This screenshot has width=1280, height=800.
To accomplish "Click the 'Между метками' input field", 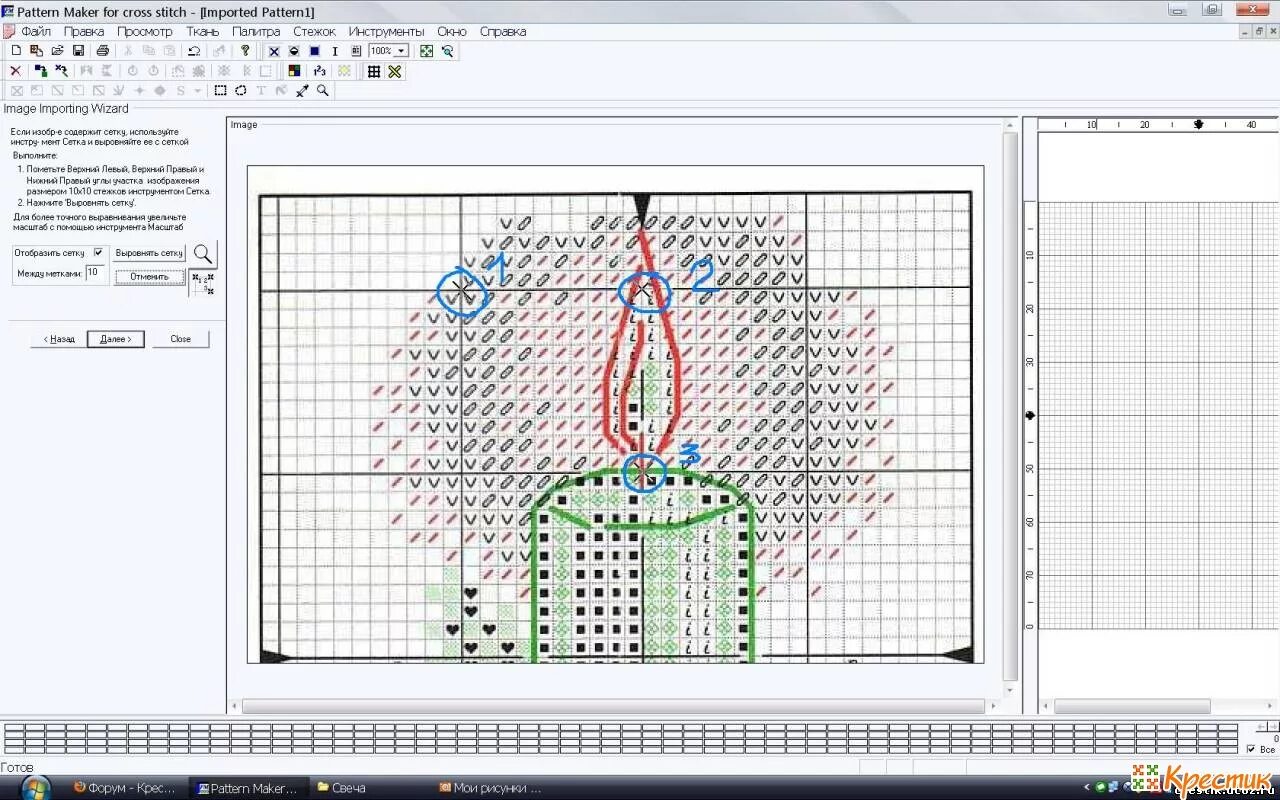I will [x=97, y=272].
